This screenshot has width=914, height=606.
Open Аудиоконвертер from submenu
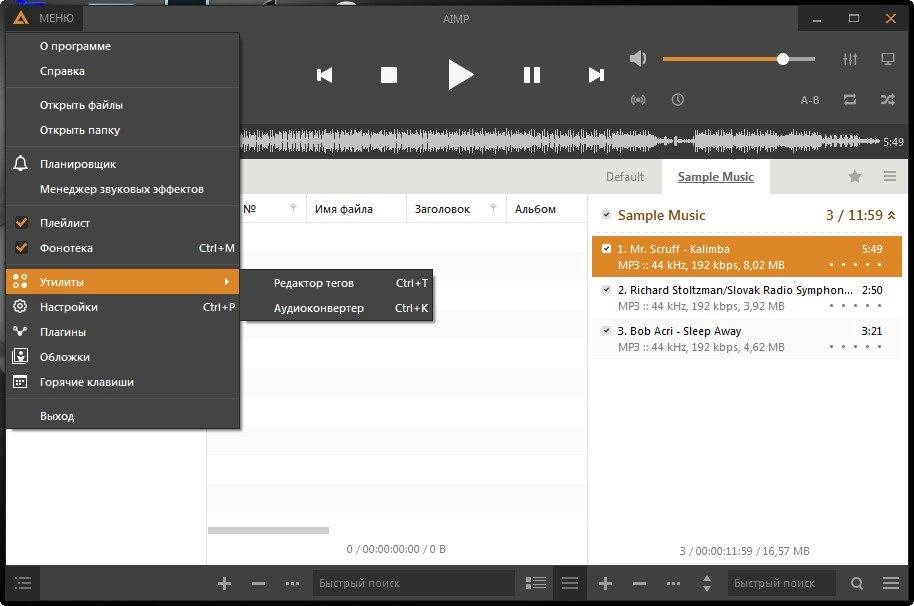click(x=337, y=308)
